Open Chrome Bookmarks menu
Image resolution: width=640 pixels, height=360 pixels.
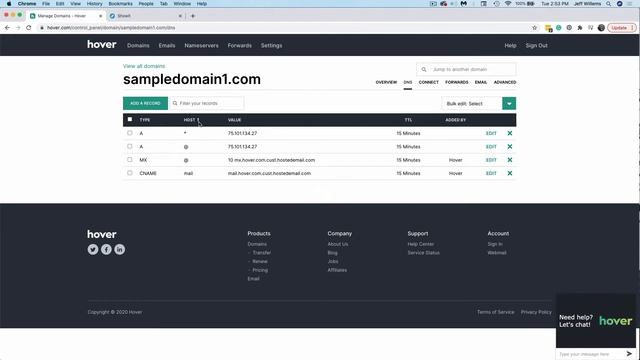120,4
